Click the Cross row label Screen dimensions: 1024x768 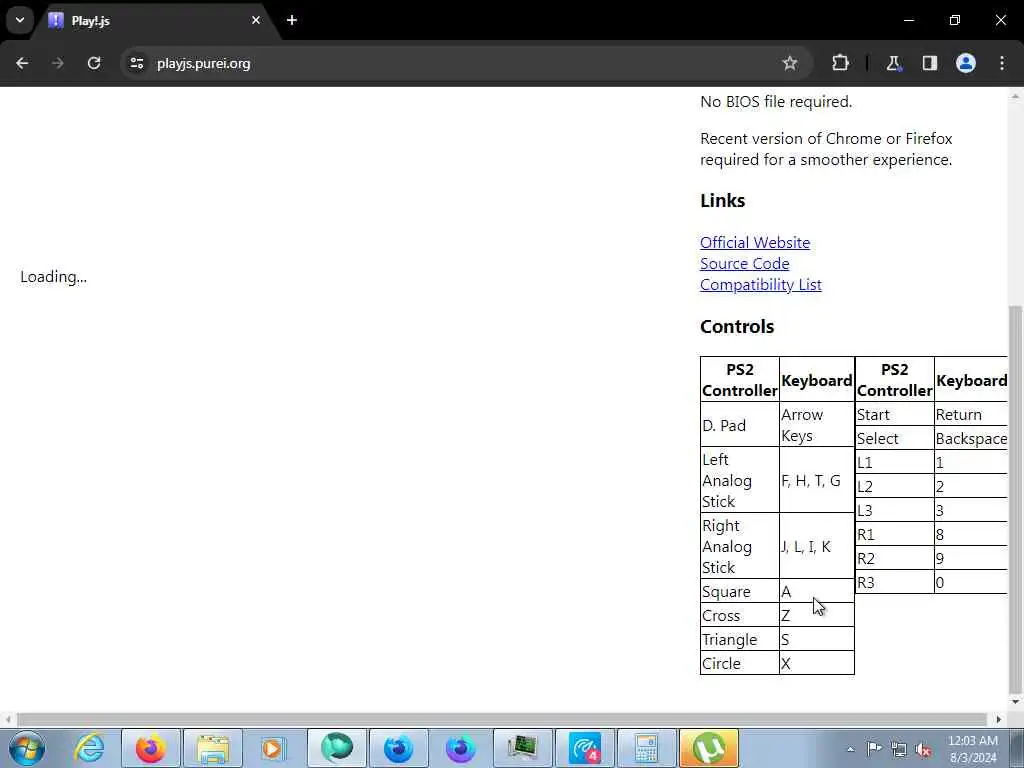click(739, 616)
